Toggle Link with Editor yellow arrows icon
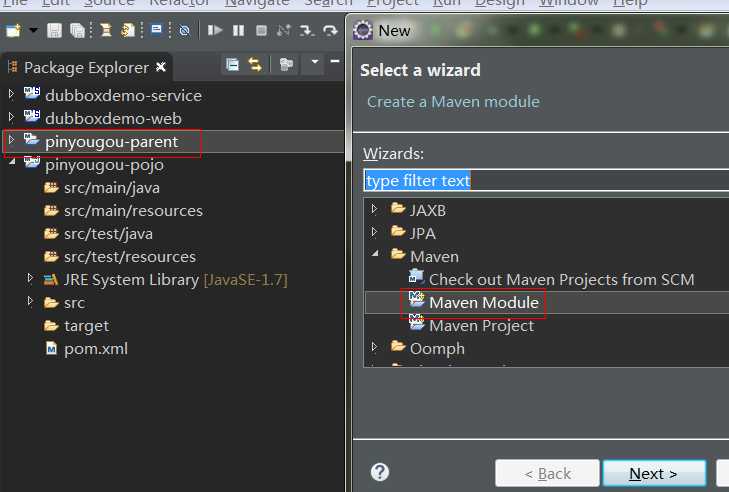The width and height of the screenshot is (729, 492). pos(255,64)
